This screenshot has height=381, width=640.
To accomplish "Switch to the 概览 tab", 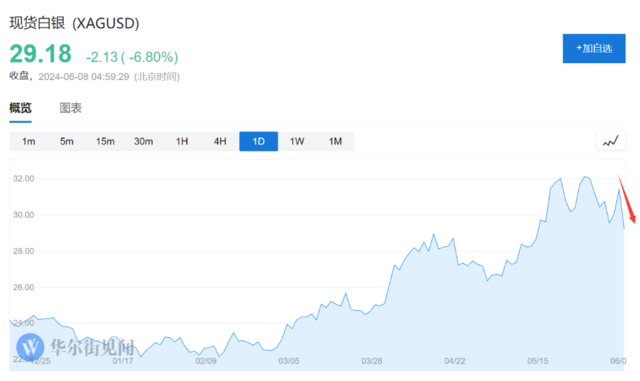I will [20, 108].
